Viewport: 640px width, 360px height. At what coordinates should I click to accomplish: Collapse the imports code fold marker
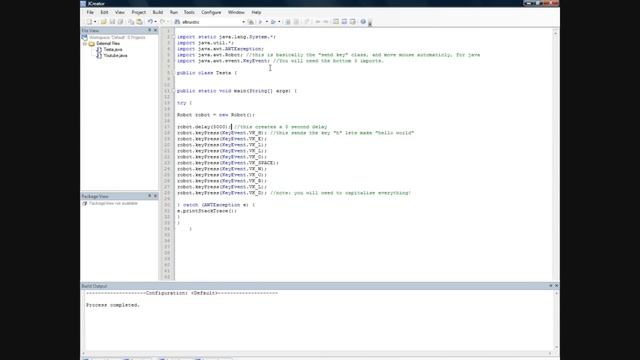click(x=173, y=37)
